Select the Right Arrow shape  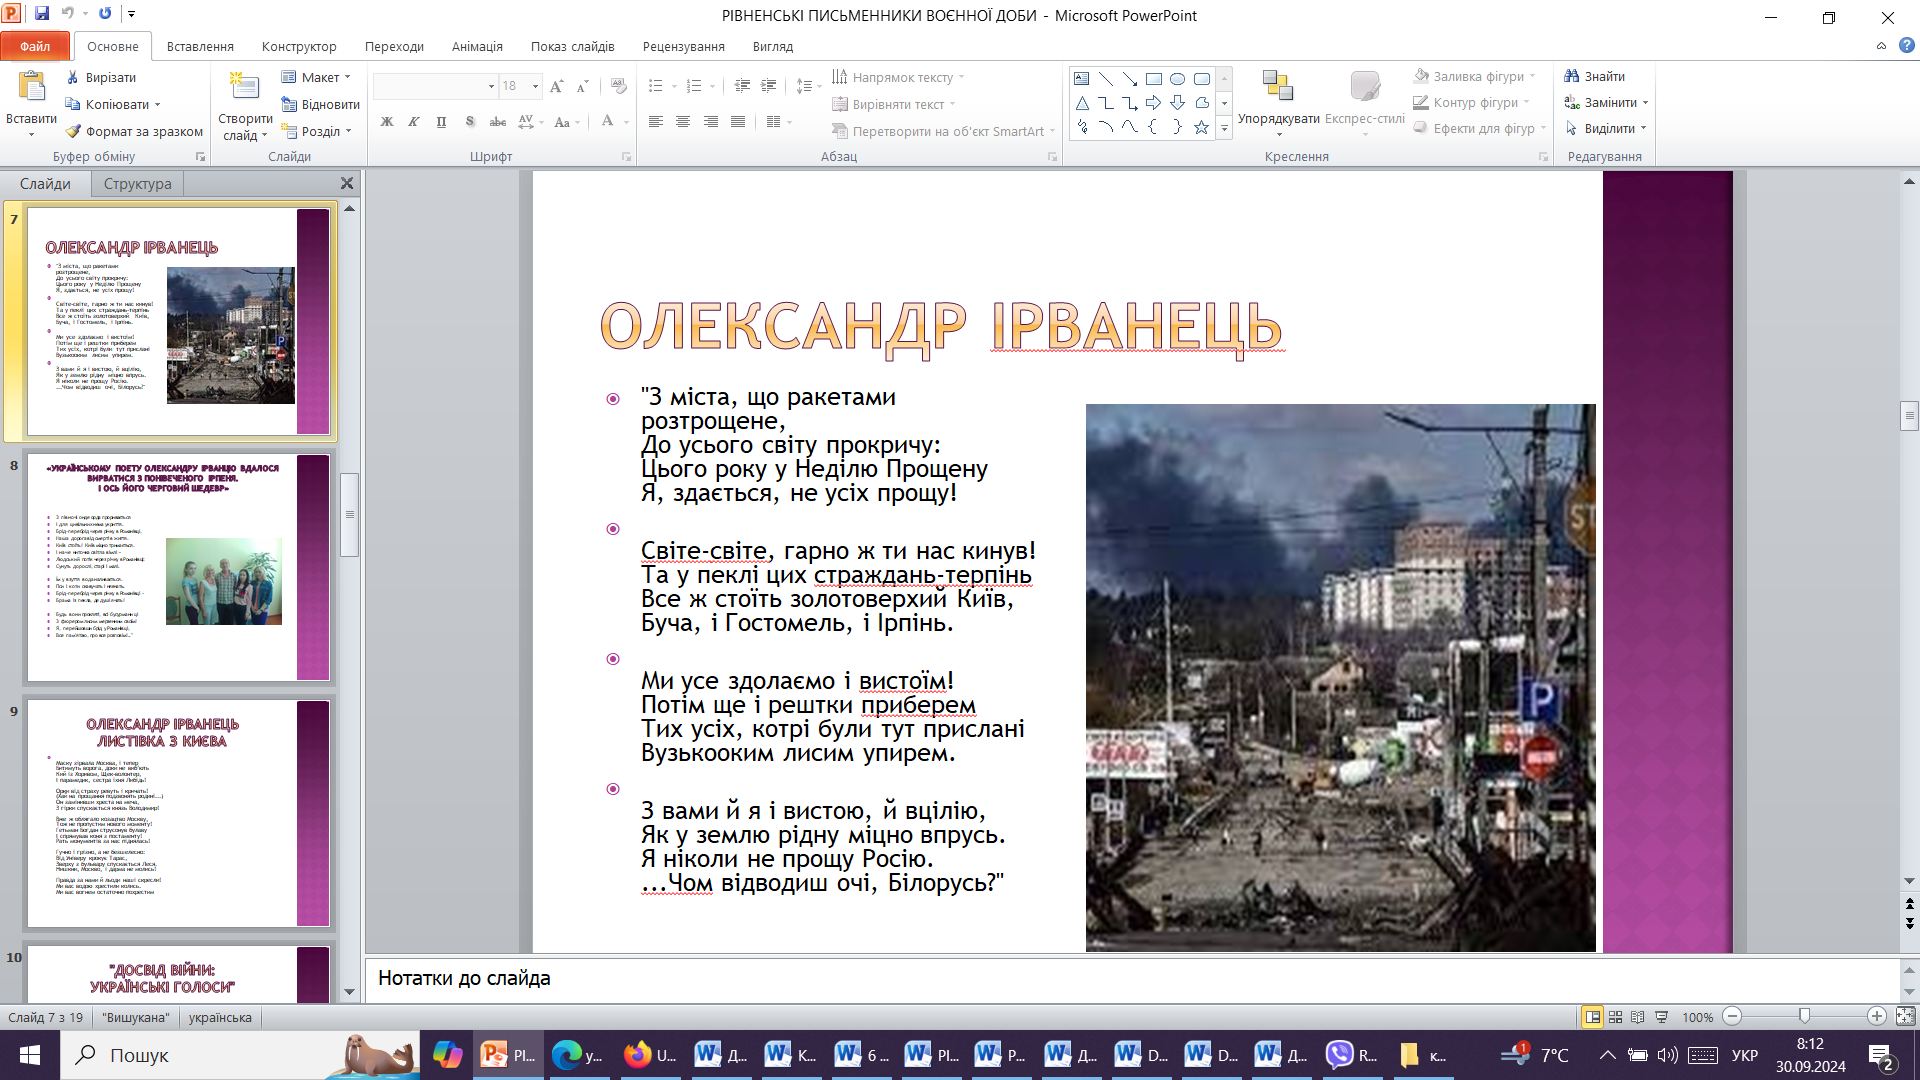[x=1154, y=103]
